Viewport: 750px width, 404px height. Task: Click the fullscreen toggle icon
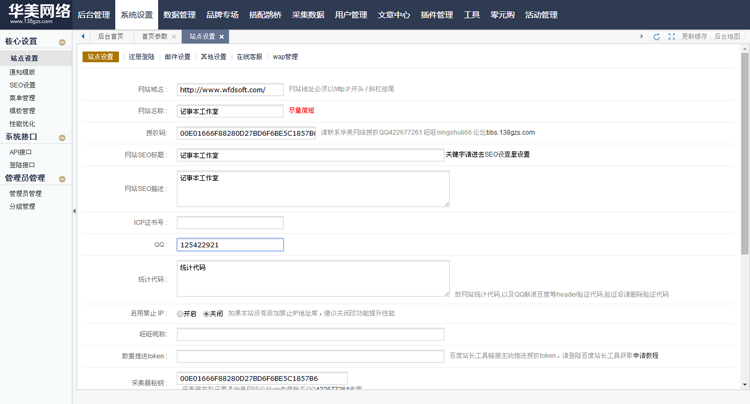point(672,36)
